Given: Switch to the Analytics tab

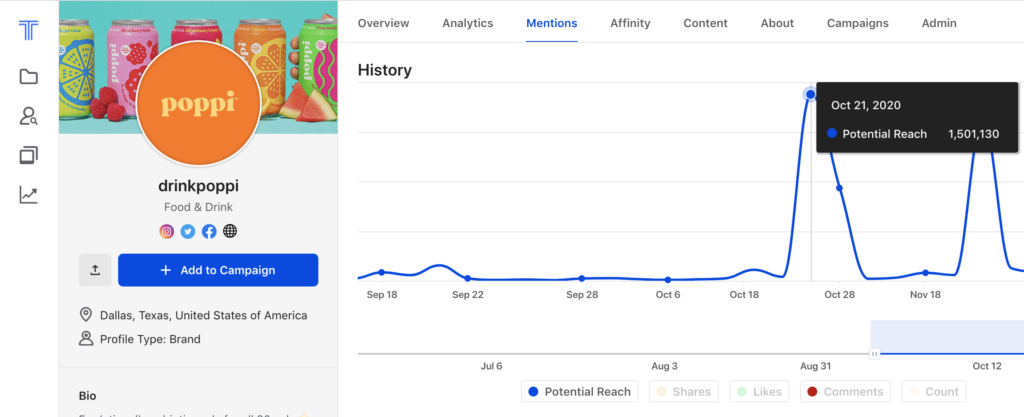Looking at the screenshot, I should pyautogui.click(x=468, y=23).
